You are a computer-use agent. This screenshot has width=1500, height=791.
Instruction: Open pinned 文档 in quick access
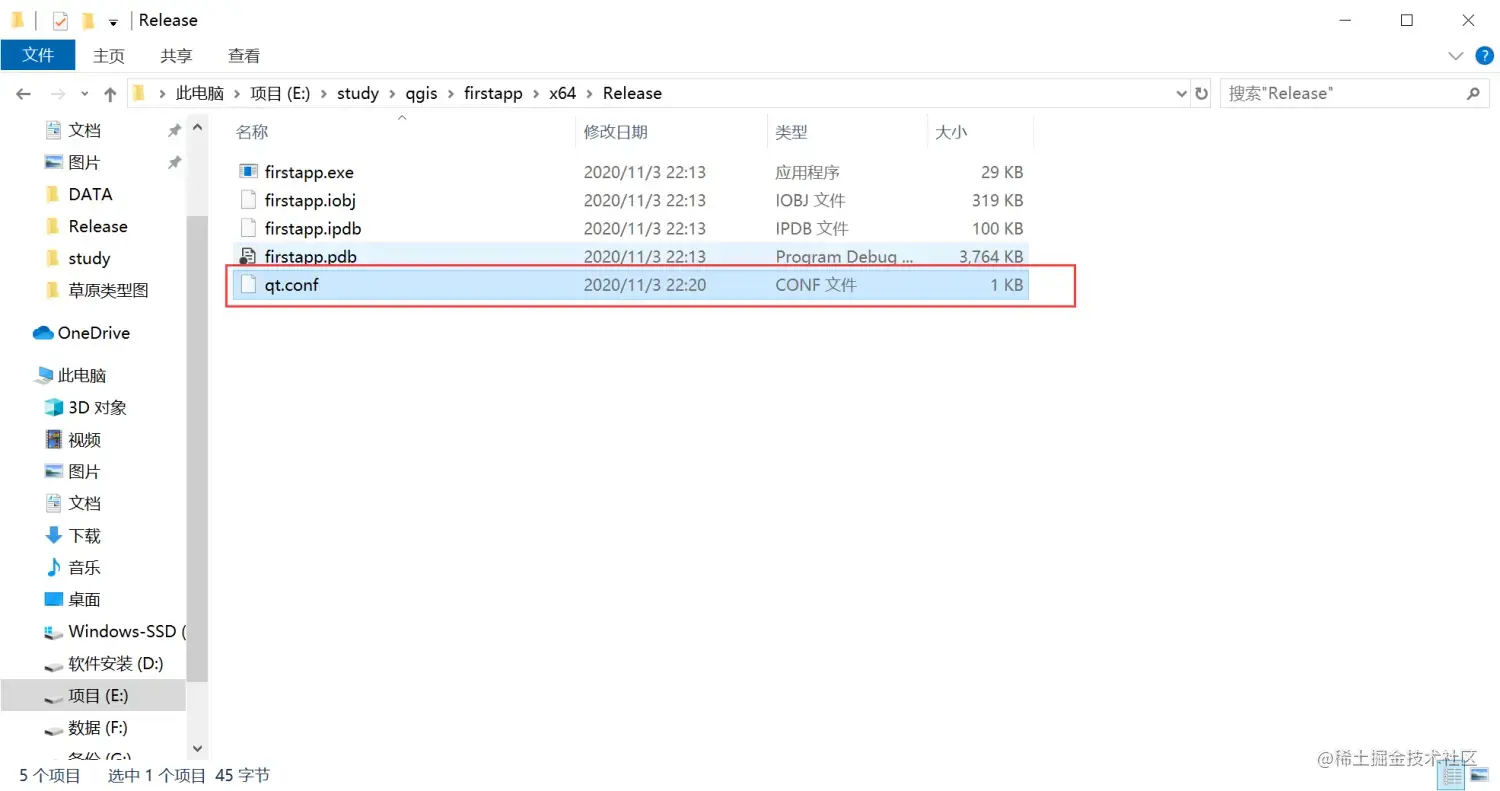84,130
